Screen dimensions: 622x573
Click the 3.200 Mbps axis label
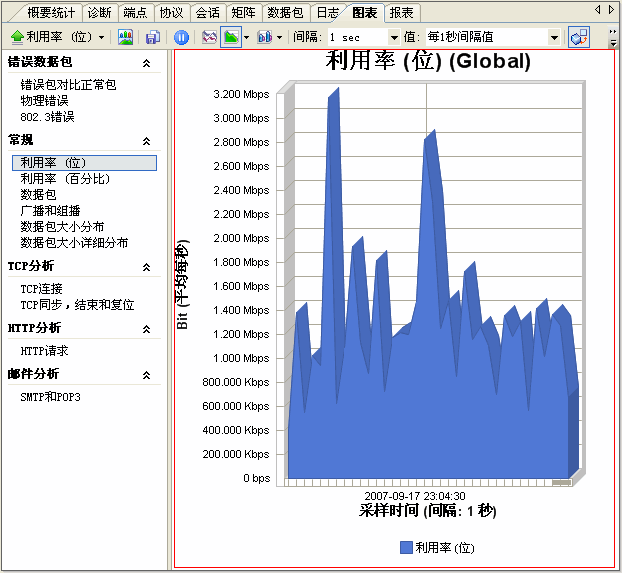[x=241, y=94]
